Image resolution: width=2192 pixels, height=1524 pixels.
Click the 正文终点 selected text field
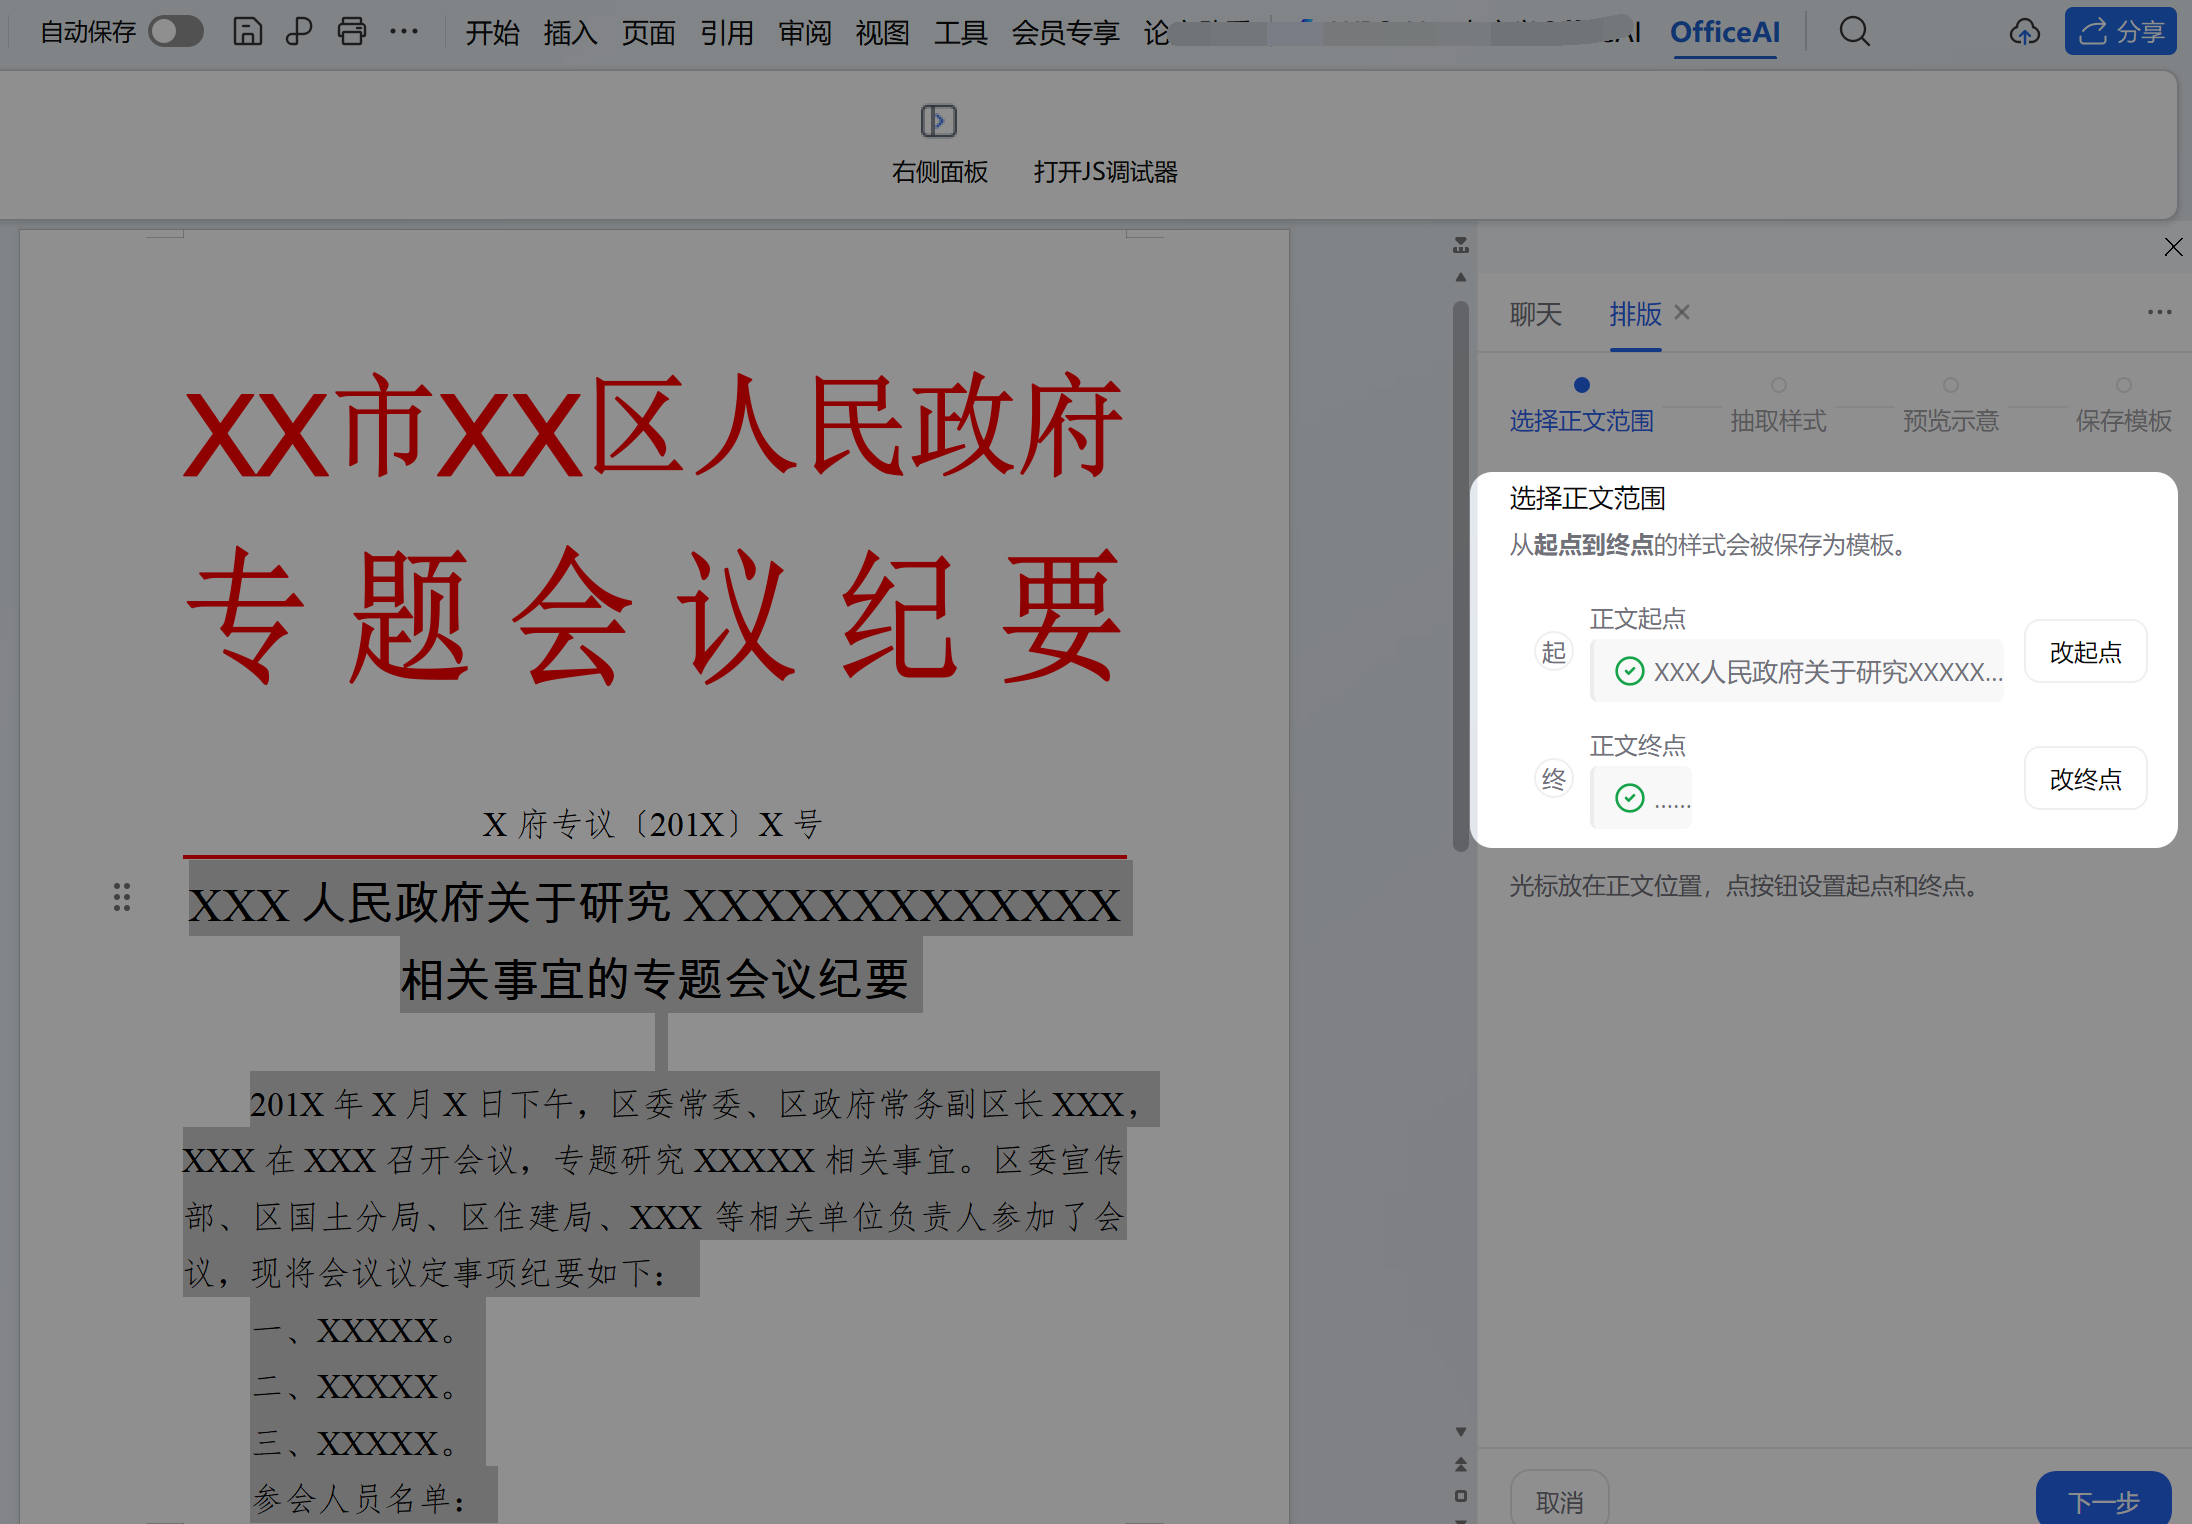1640,798
